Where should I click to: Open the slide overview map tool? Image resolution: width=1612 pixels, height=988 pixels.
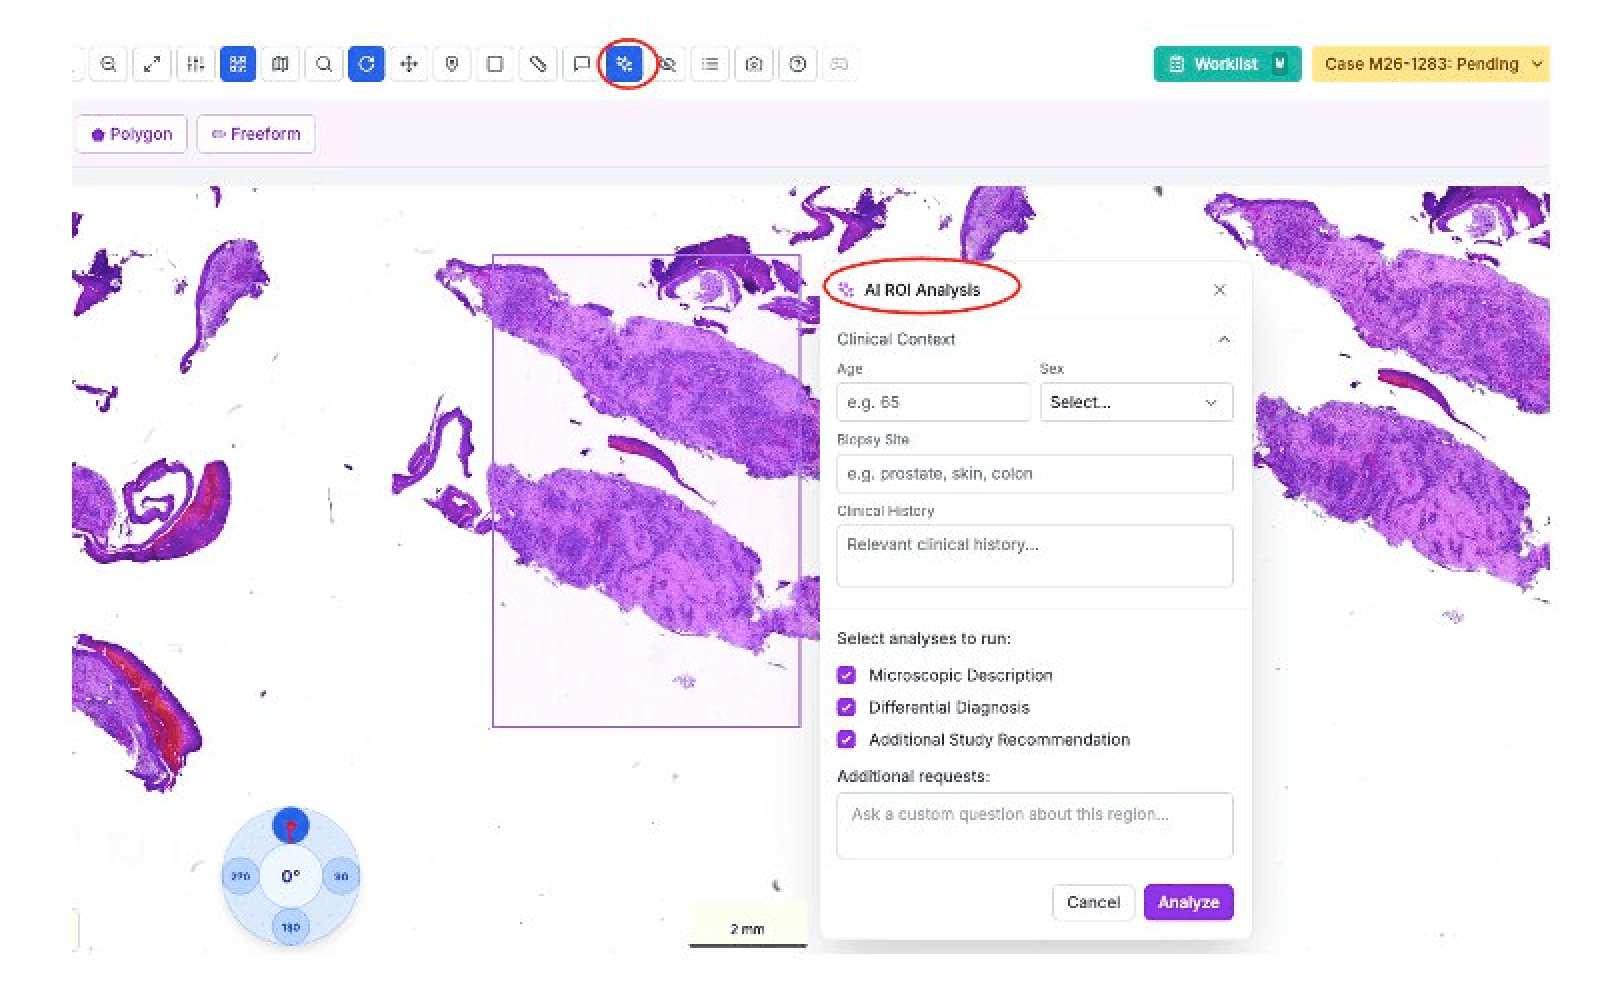(280, 64)
